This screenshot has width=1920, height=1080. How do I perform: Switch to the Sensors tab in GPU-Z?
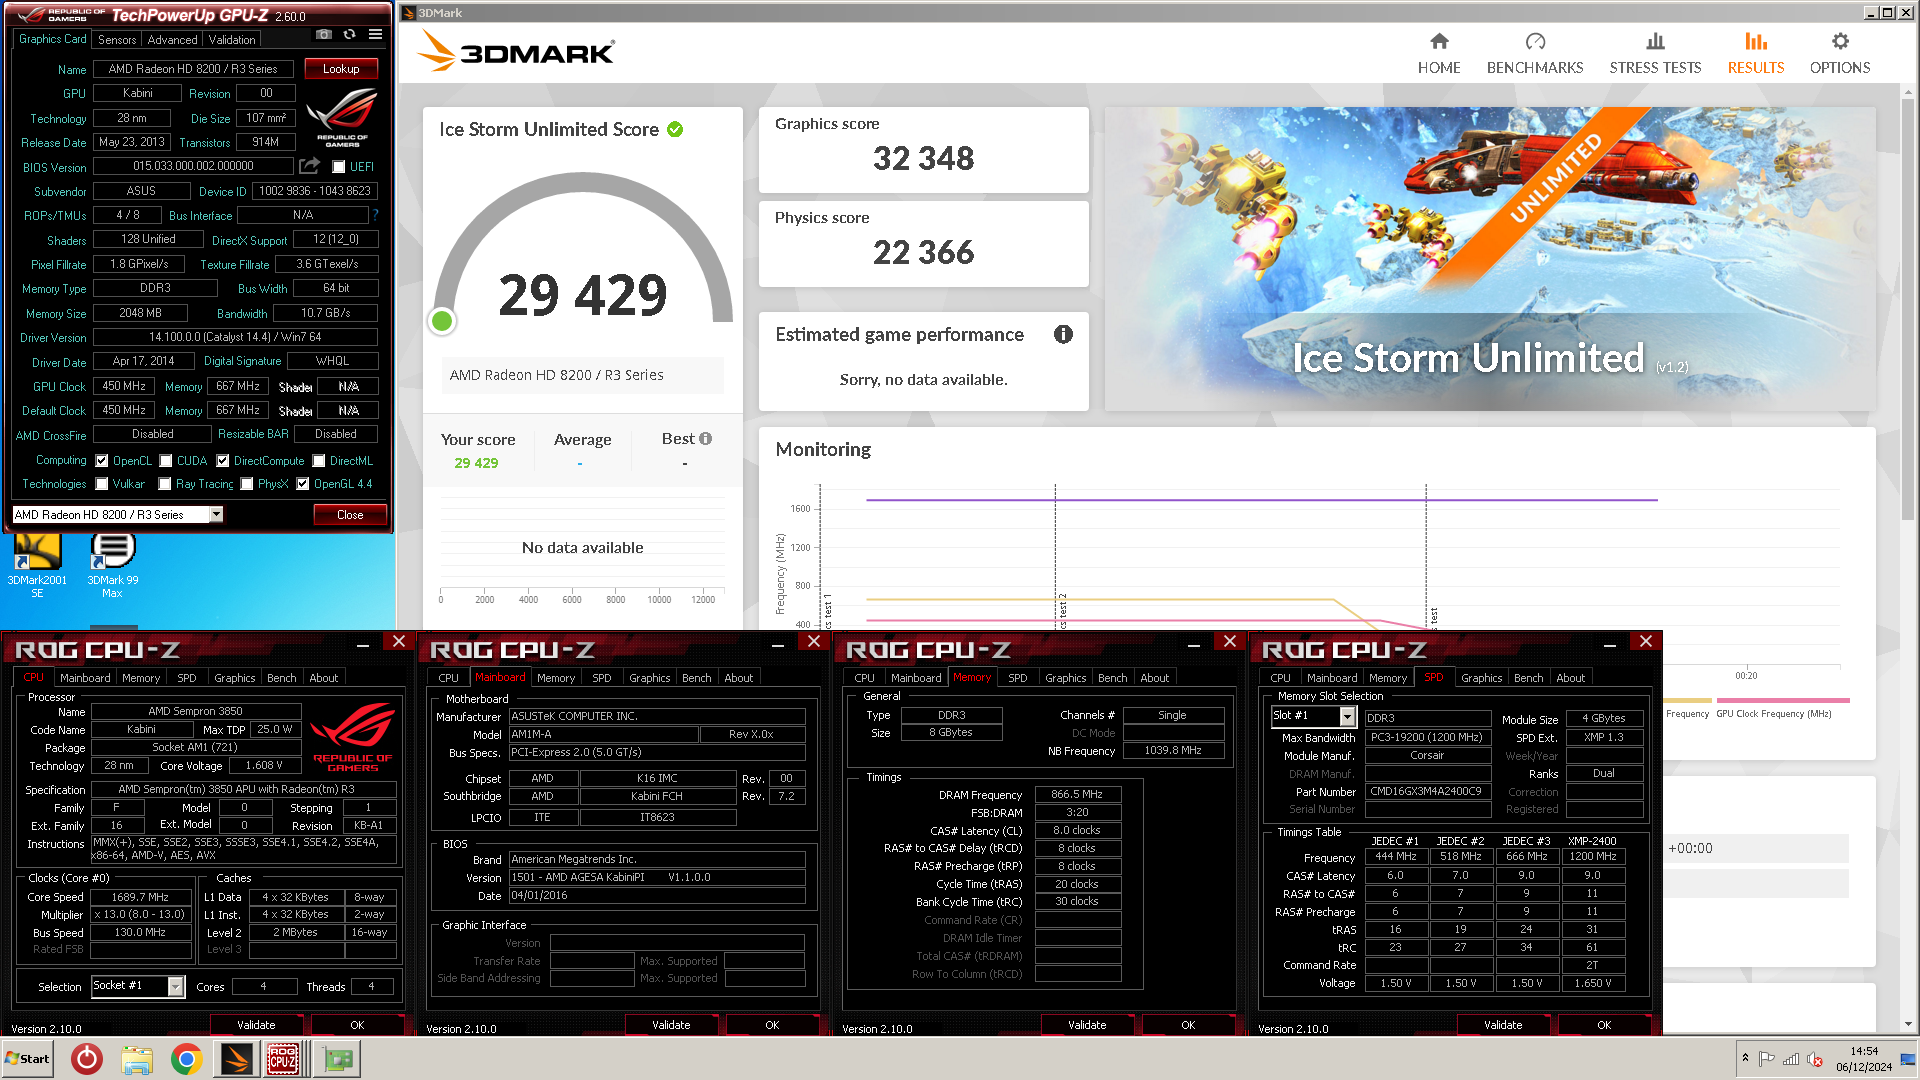(117, 40)
